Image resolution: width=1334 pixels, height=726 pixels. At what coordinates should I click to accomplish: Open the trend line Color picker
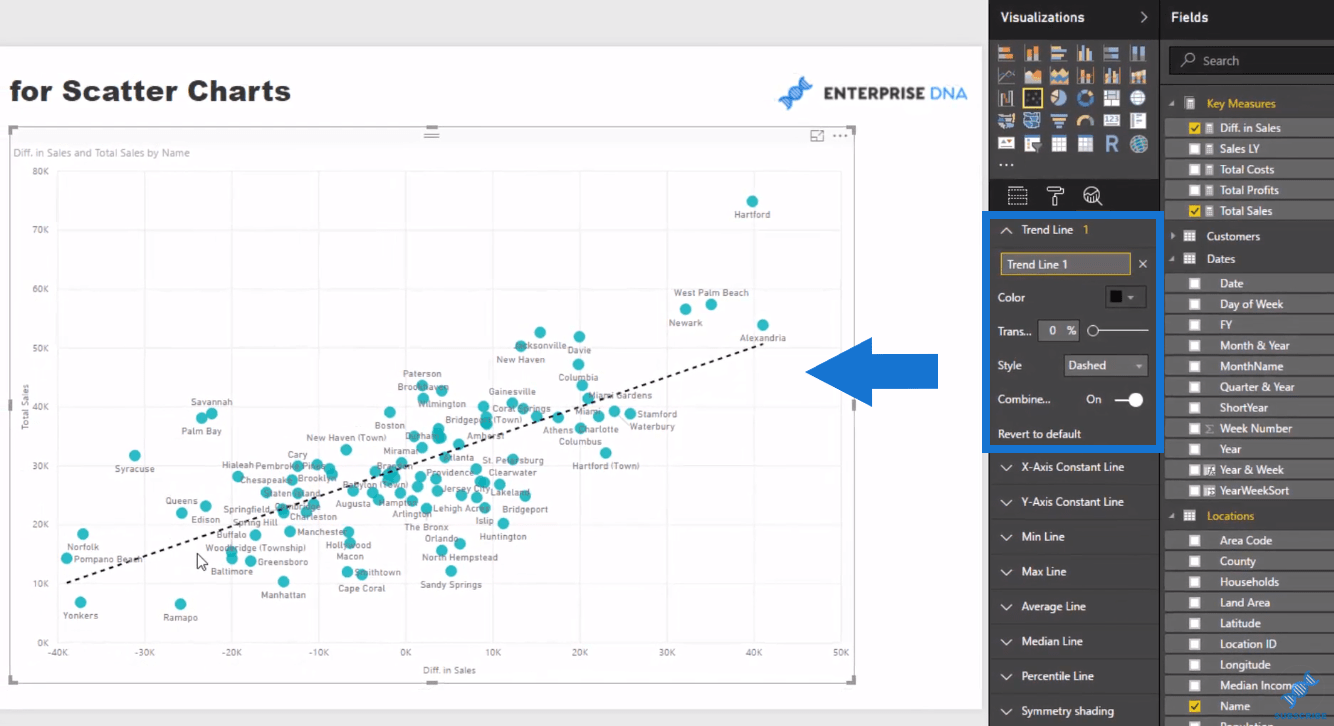tap(1125, 297)
